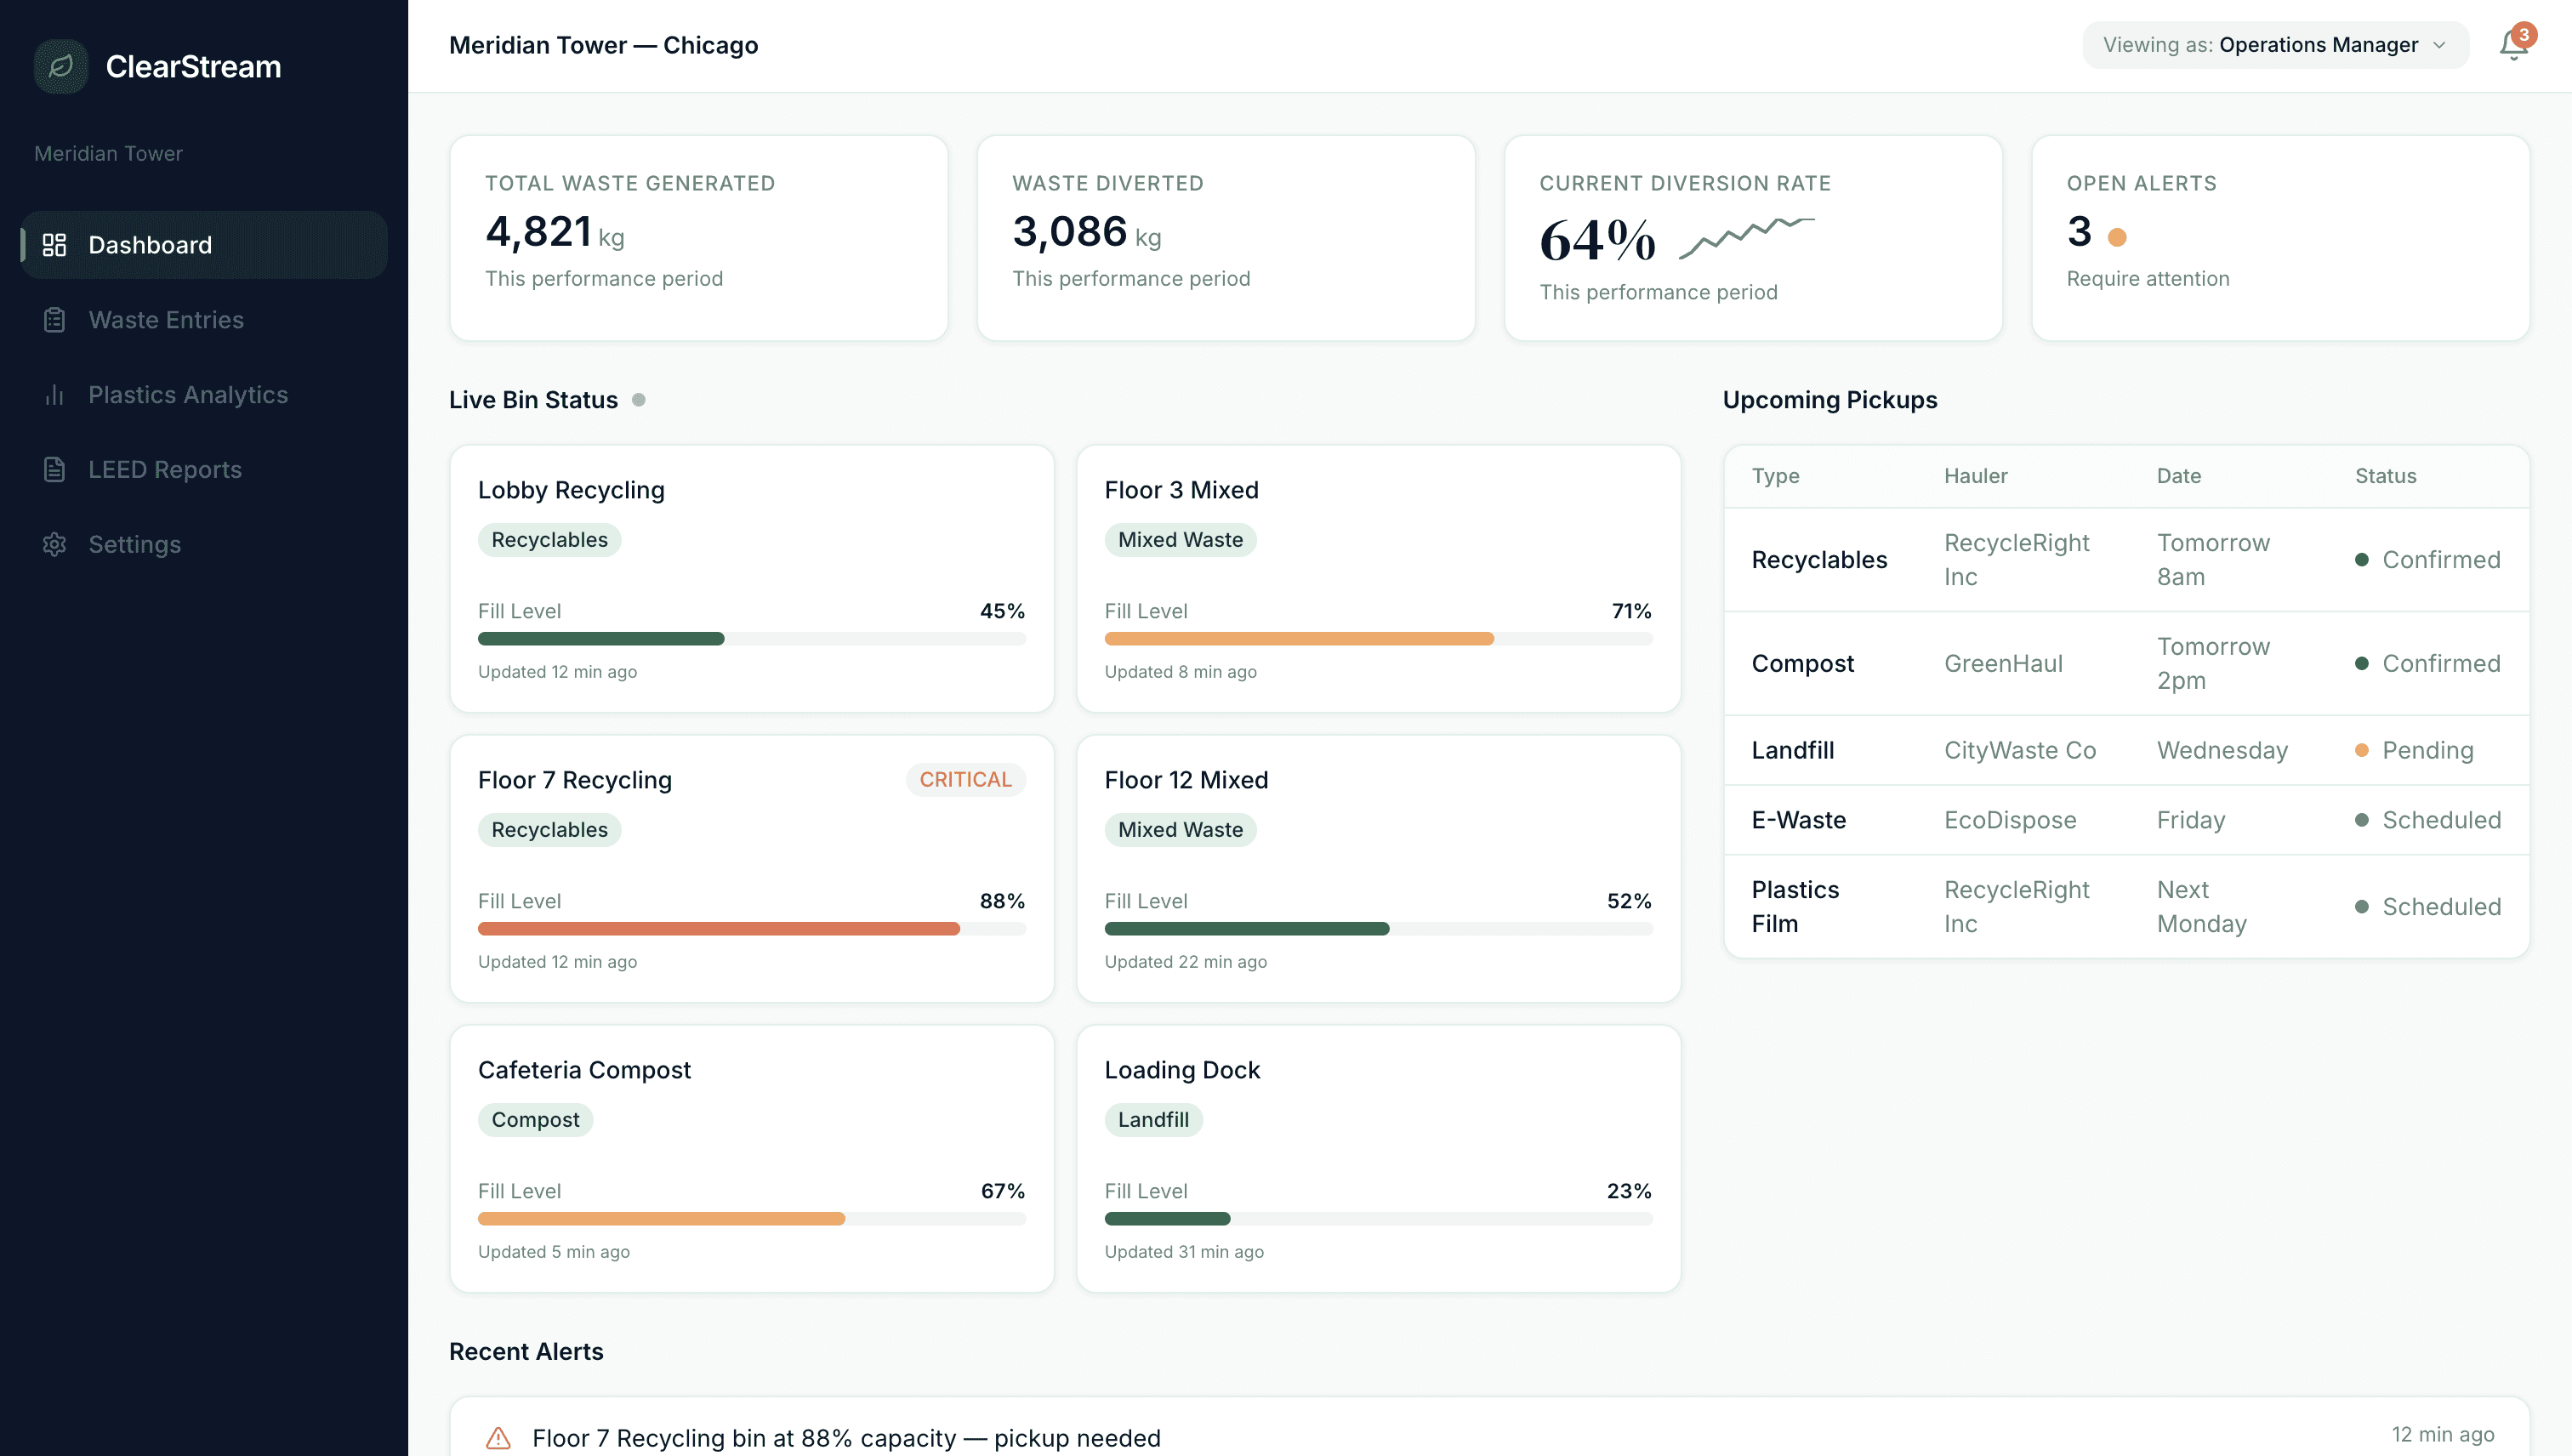Click warning triangle icon on Floor 7 alert
The image size is (2572, 1456).
click(x=498, y=1438)
